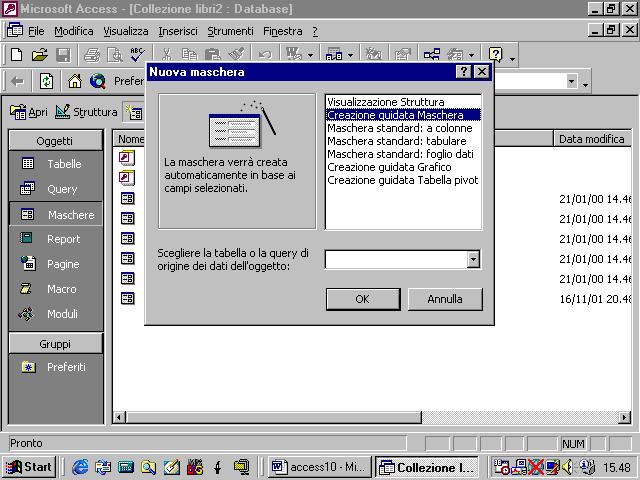
Task: Click the volume speaker tray icon
Action: [567, 467]
